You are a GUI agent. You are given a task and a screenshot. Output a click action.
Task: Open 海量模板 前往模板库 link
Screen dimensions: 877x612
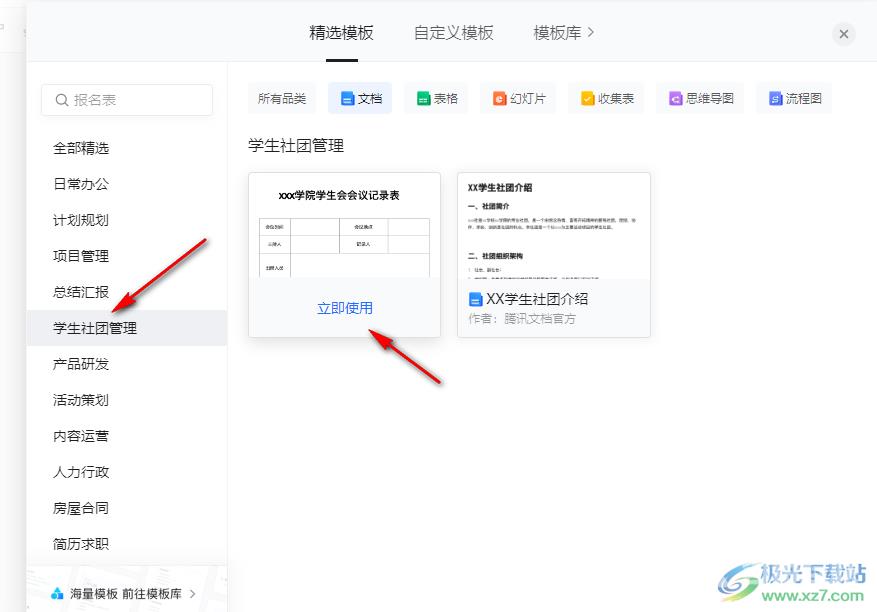tap(123, 594)
